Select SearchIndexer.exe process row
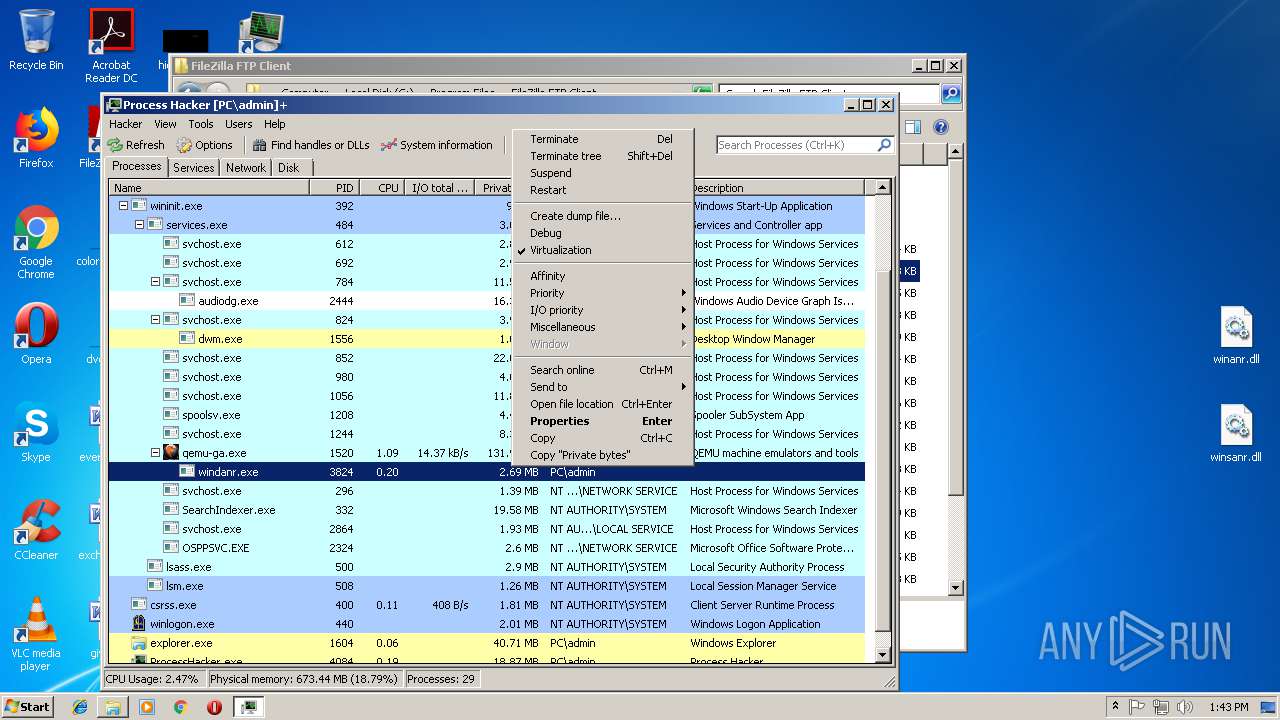 point(486,510)
